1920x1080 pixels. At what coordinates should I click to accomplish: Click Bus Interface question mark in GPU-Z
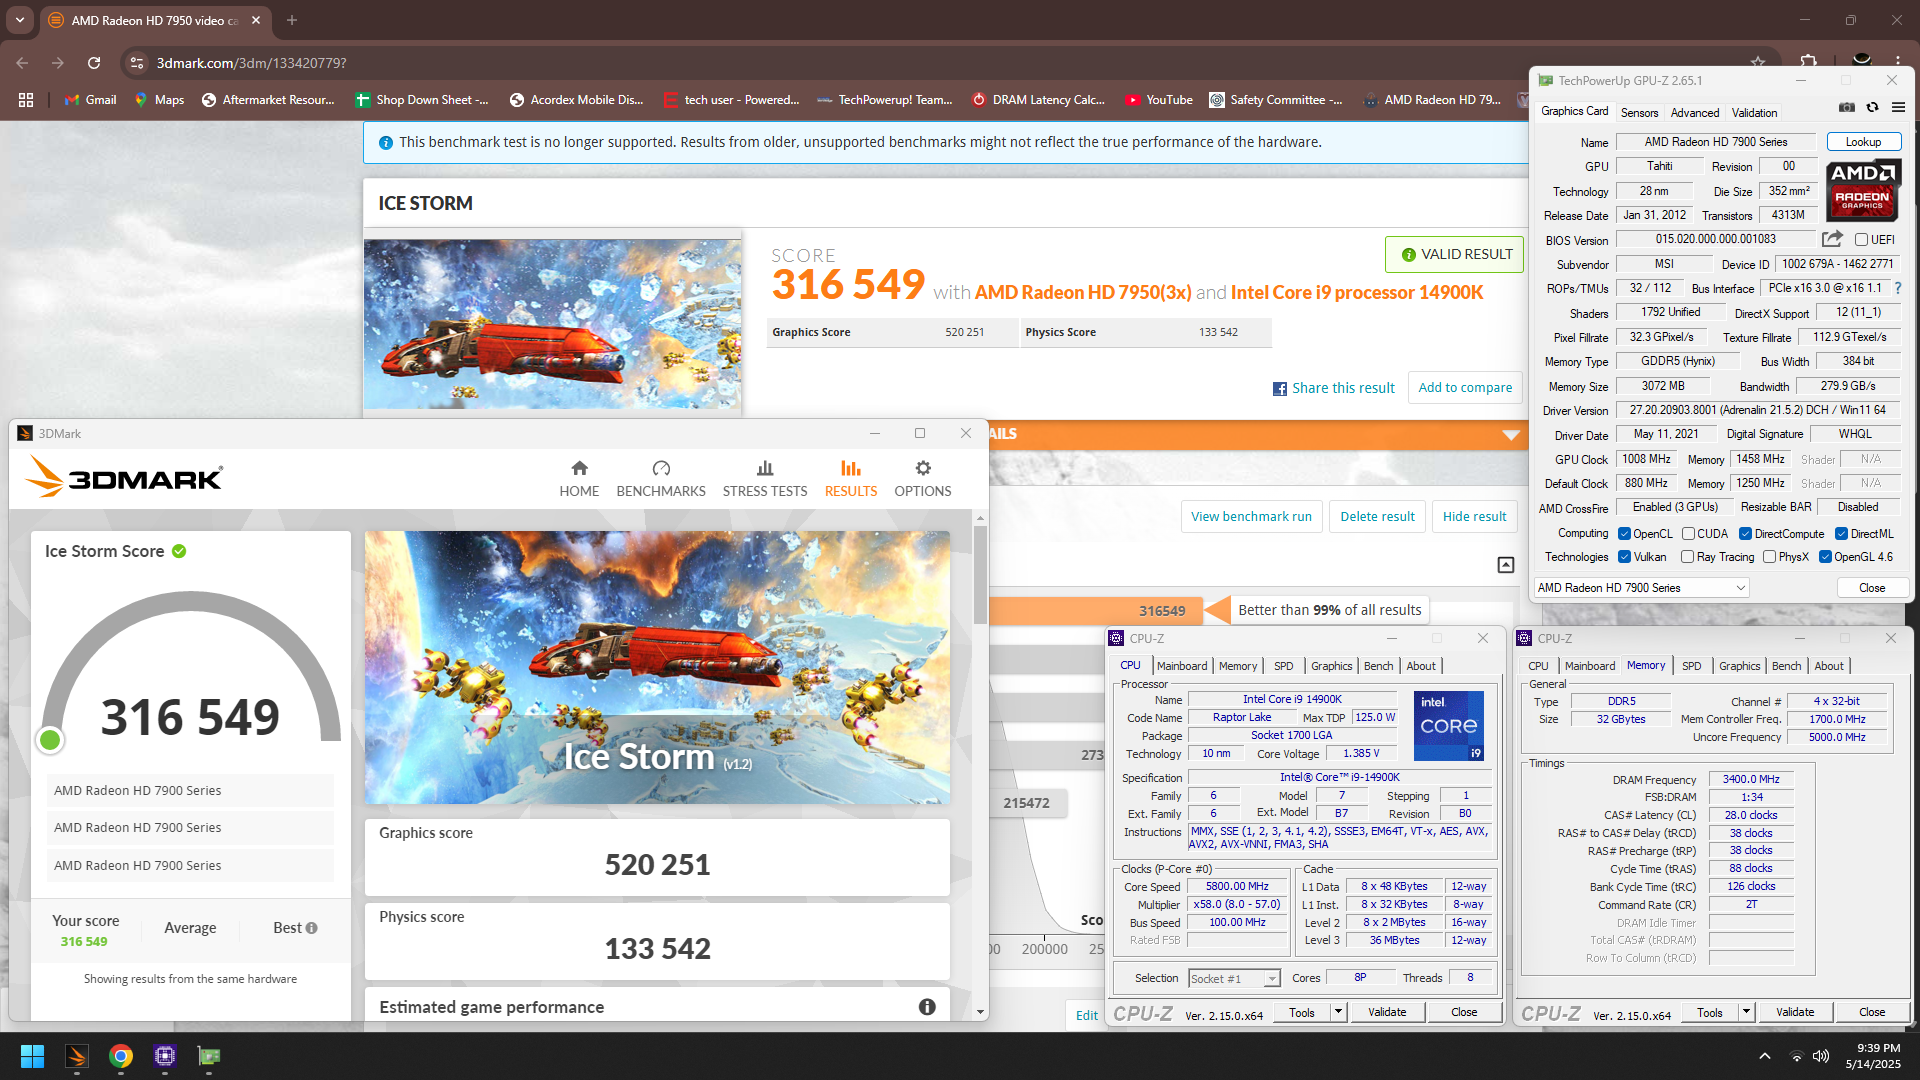(1897, 288)
